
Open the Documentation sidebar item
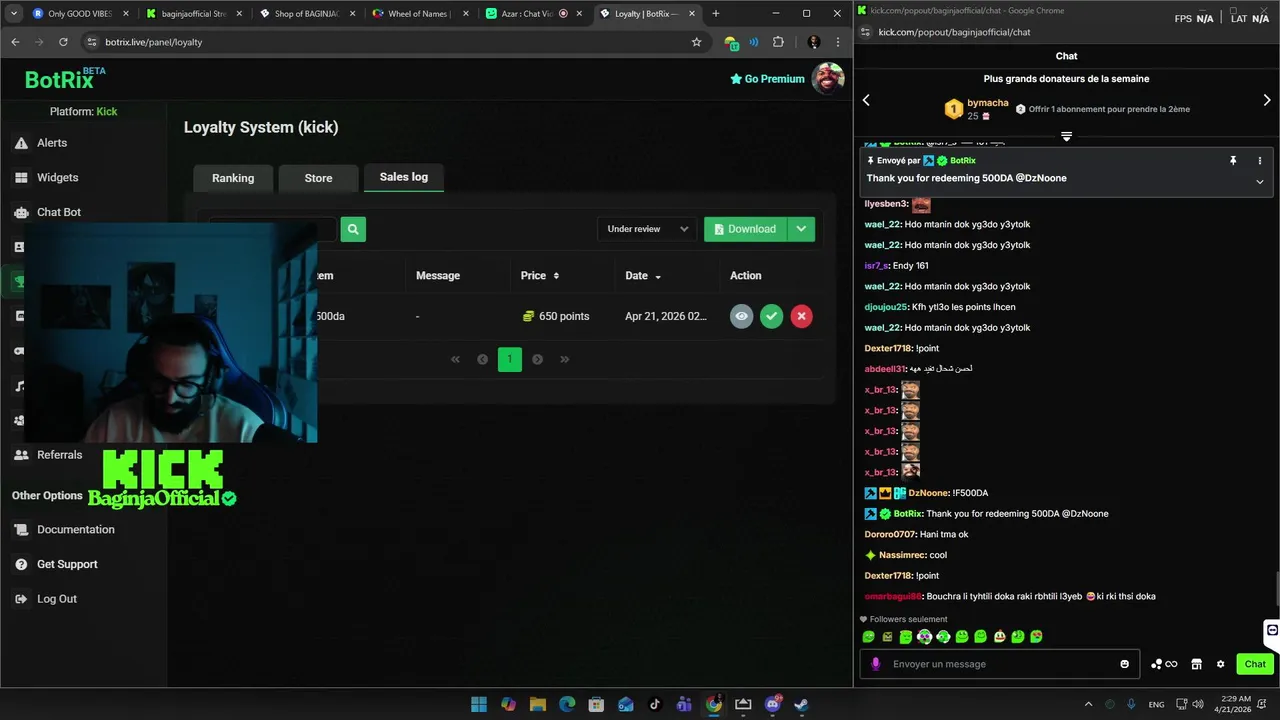tap(64, 530)
